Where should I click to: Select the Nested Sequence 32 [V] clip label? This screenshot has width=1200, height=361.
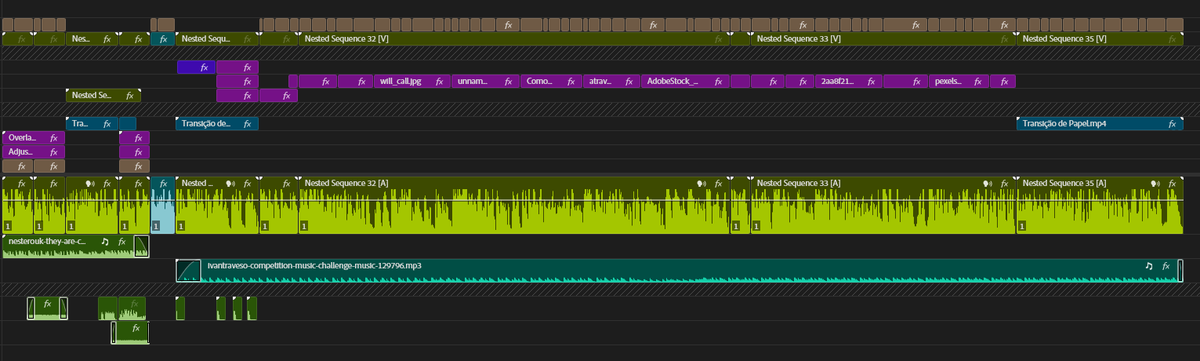(x=346, y=39)
